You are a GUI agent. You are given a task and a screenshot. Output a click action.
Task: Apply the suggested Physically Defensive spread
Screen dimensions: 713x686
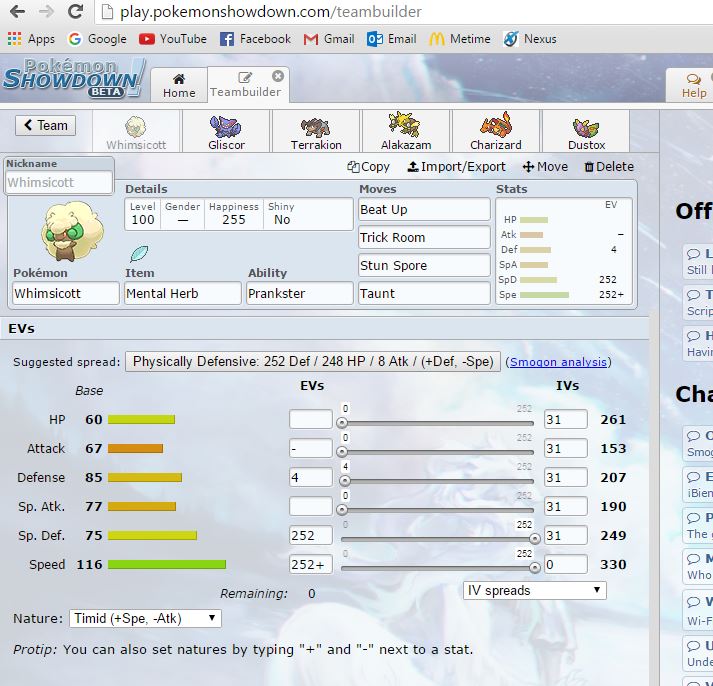[x=313, y=361]
